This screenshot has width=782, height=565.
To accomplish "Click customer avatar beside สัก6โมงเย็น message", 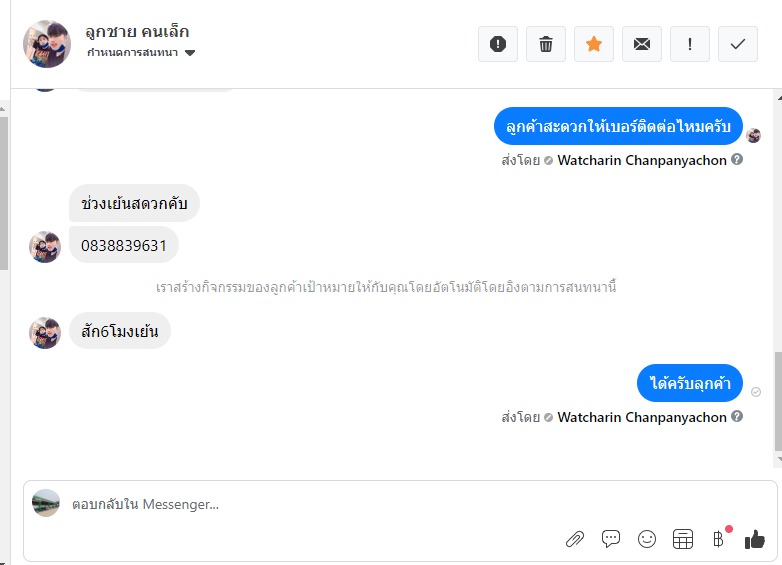I will point(45,333).
